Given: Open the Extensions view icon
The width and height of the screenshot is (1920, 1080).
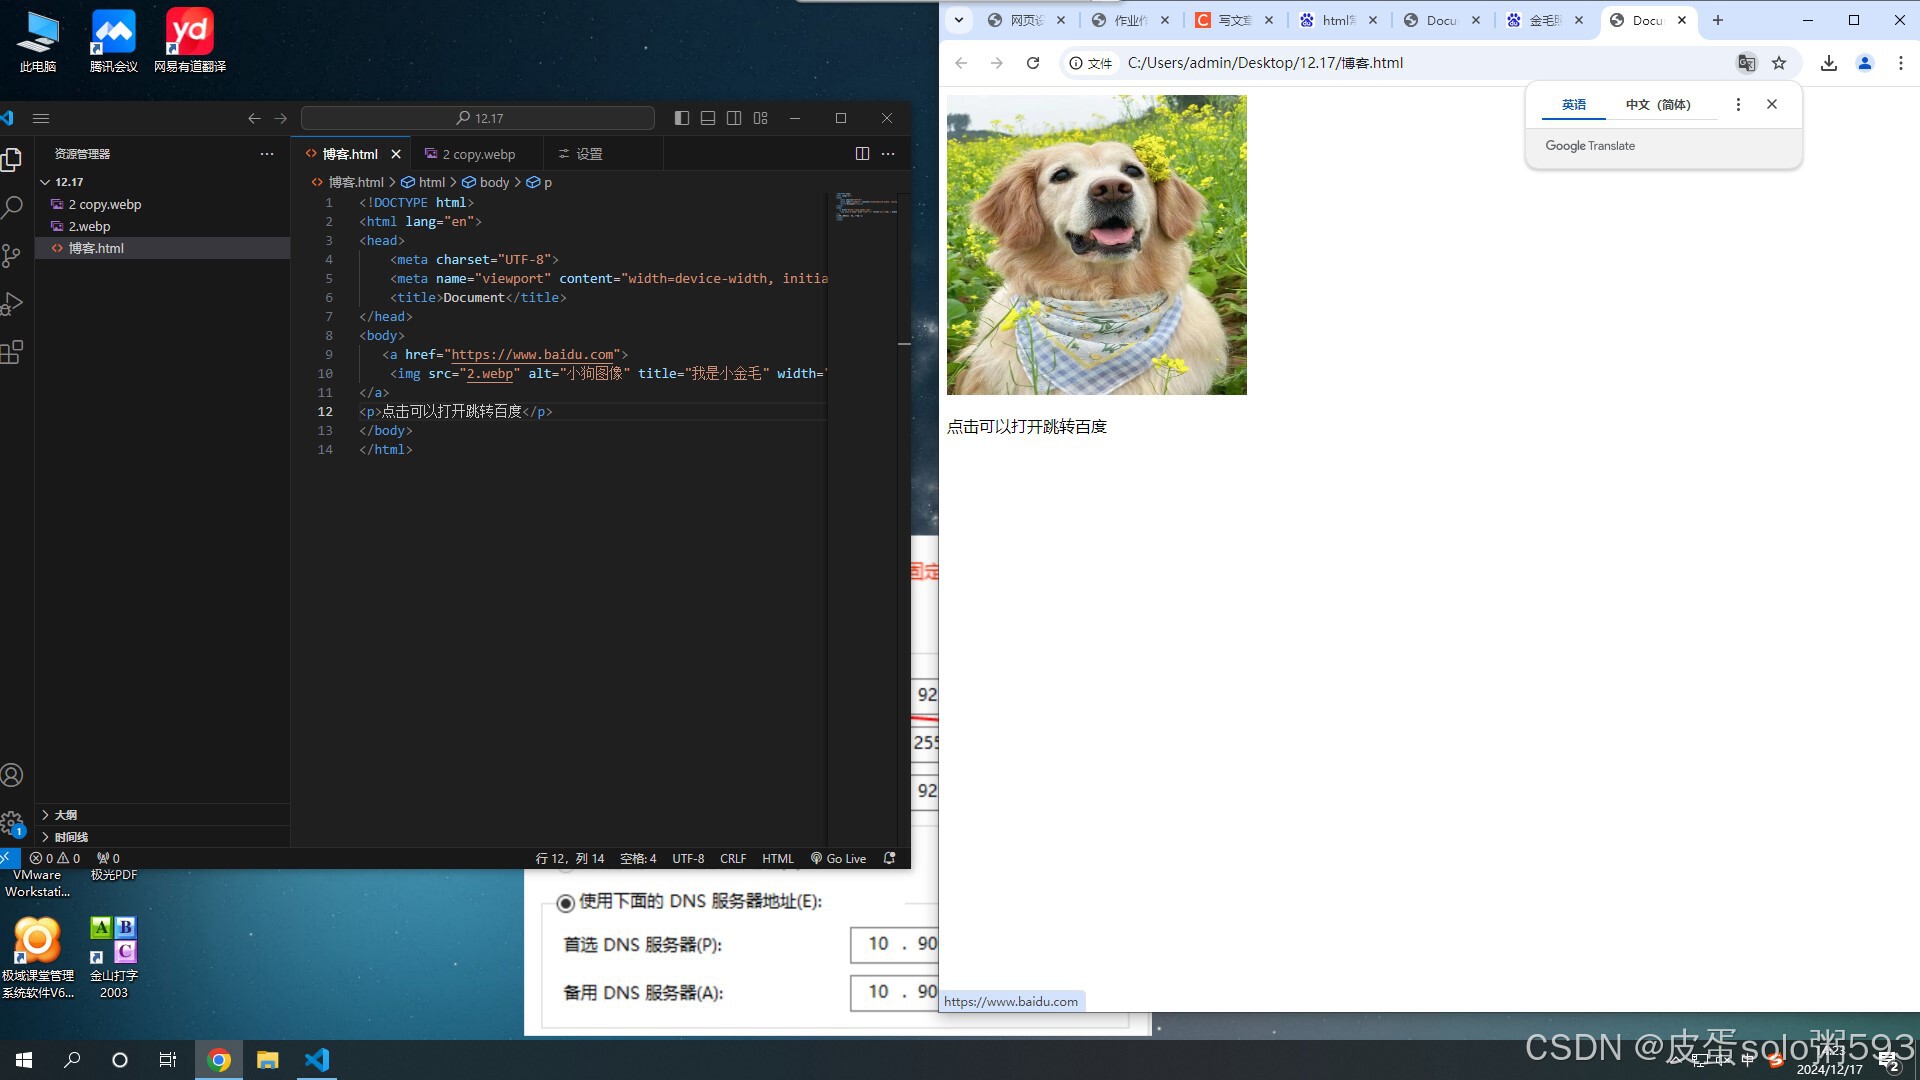Looking at the screenshot, I should click(12, 352).
